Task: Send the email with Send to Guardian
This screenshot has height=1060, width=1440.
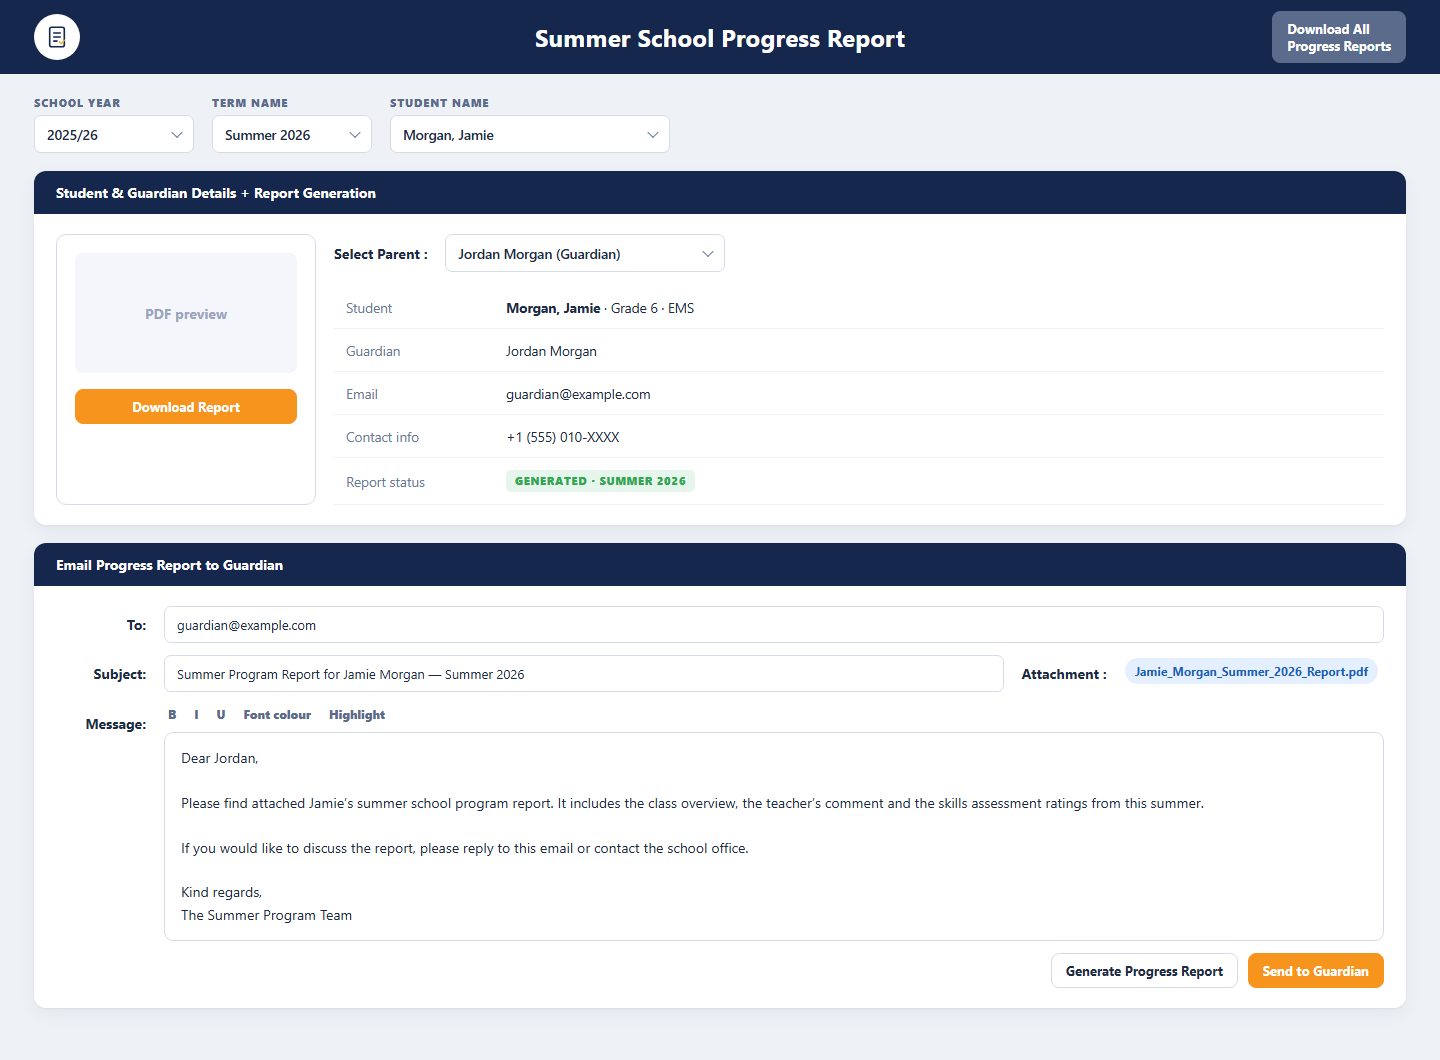Action: pyautogui.click(x=1316, y=971)
